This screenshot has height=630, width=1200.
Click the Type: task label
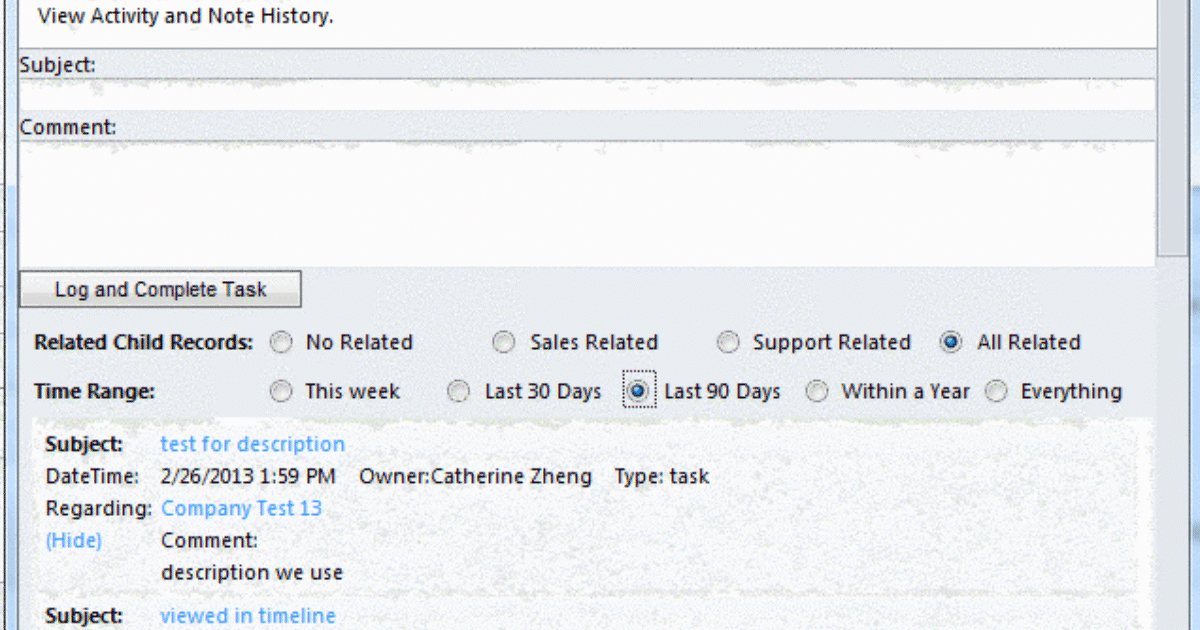(660, 476)
